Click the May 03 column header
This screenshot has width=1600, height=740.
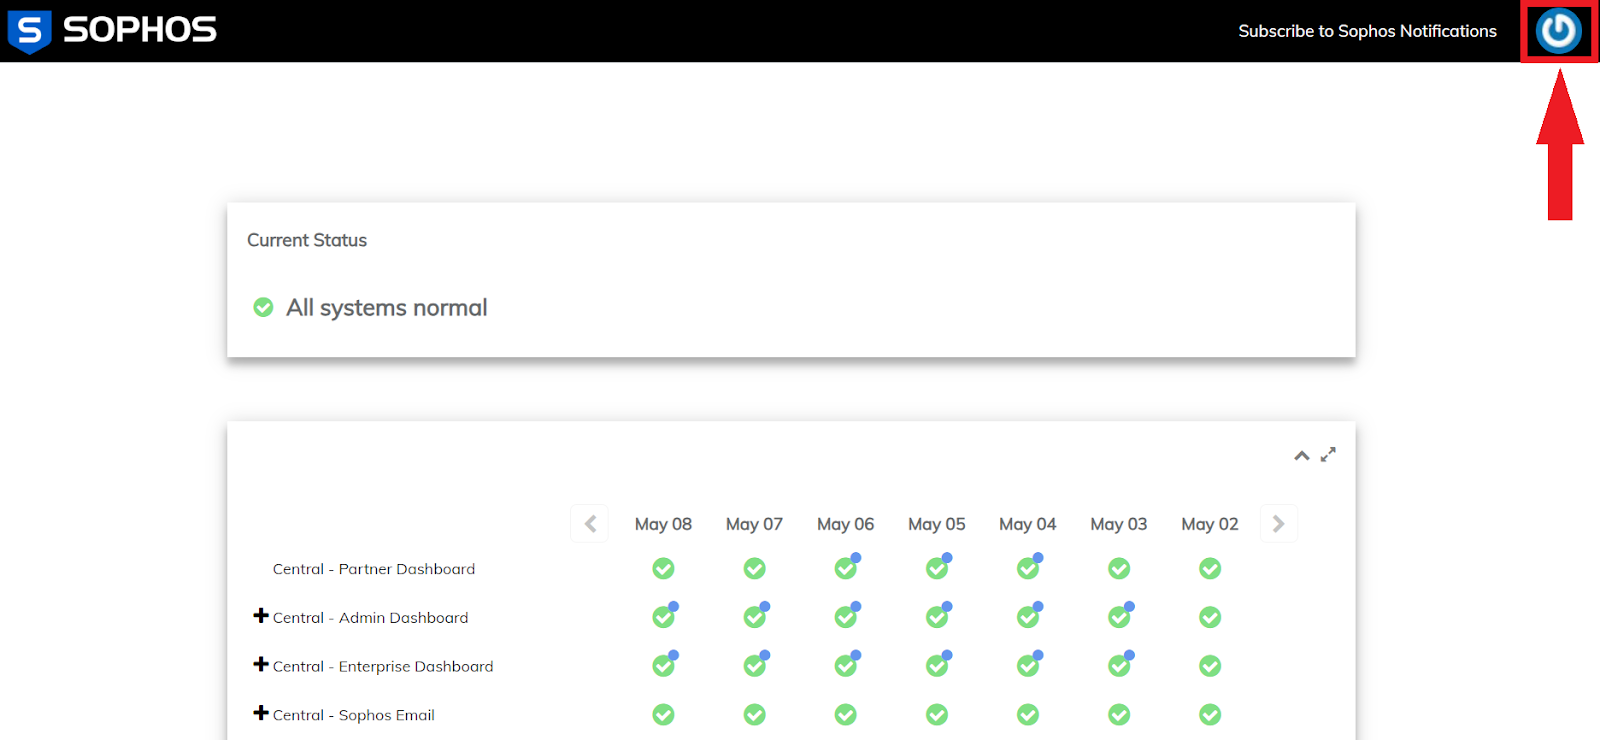pos(1118,524)
